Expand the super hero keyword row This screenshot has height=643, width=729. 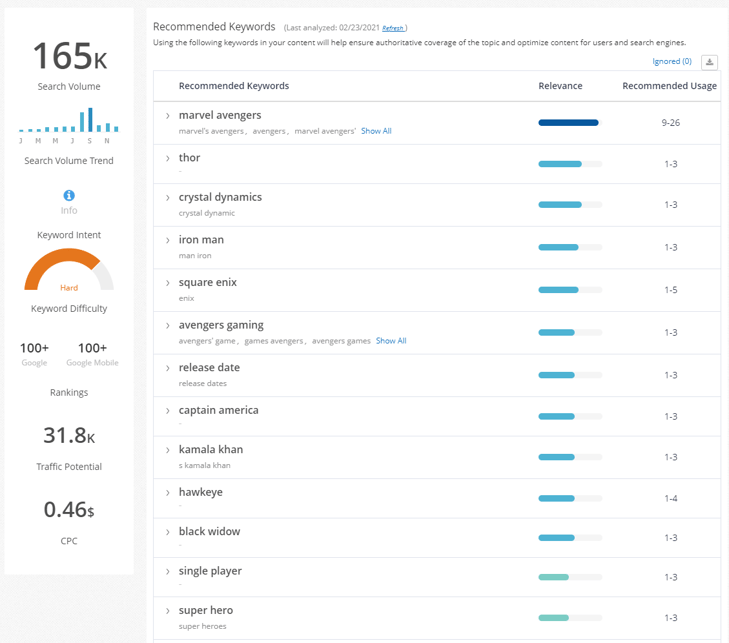(168, 611)
